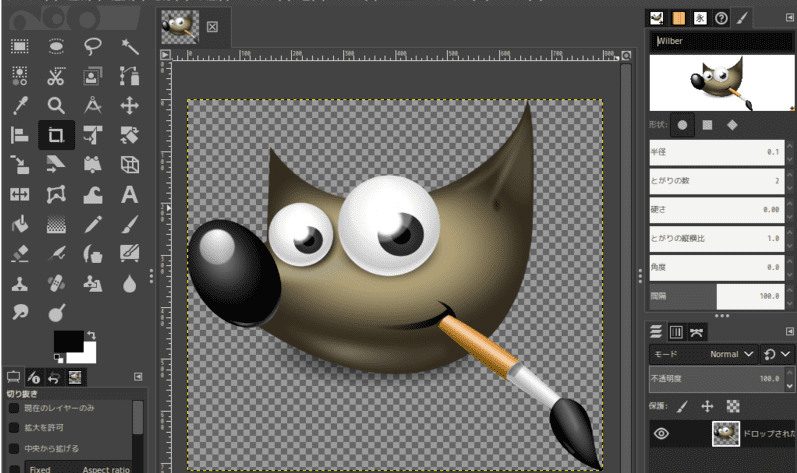Toggle lock alpha channel checkerboard icon

733,406
